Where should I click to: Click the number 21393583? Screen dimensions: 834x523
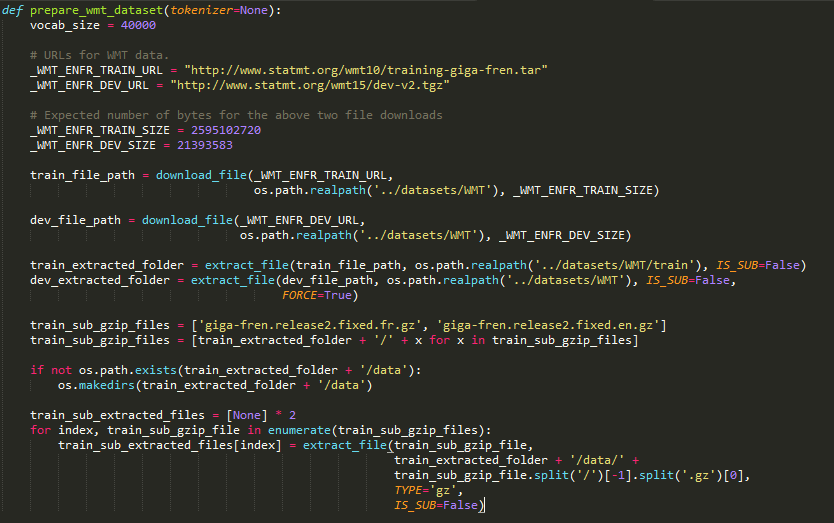(205, 145)
